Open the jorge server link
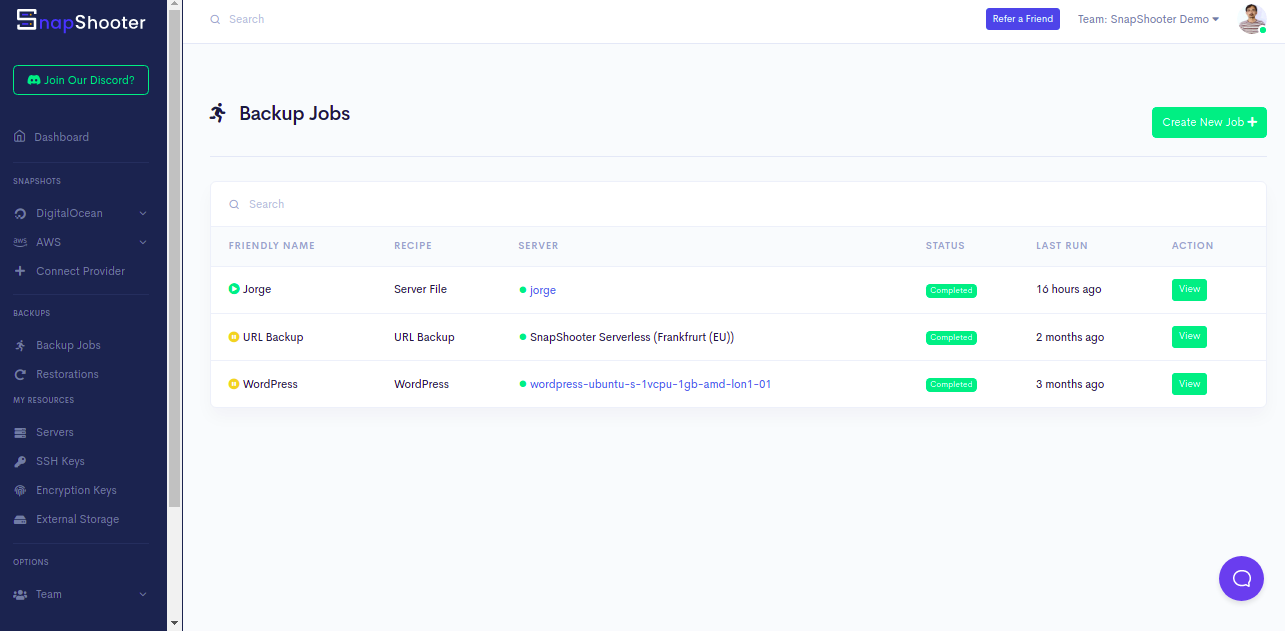The image size is (1285, 631). tap(543, 290)
